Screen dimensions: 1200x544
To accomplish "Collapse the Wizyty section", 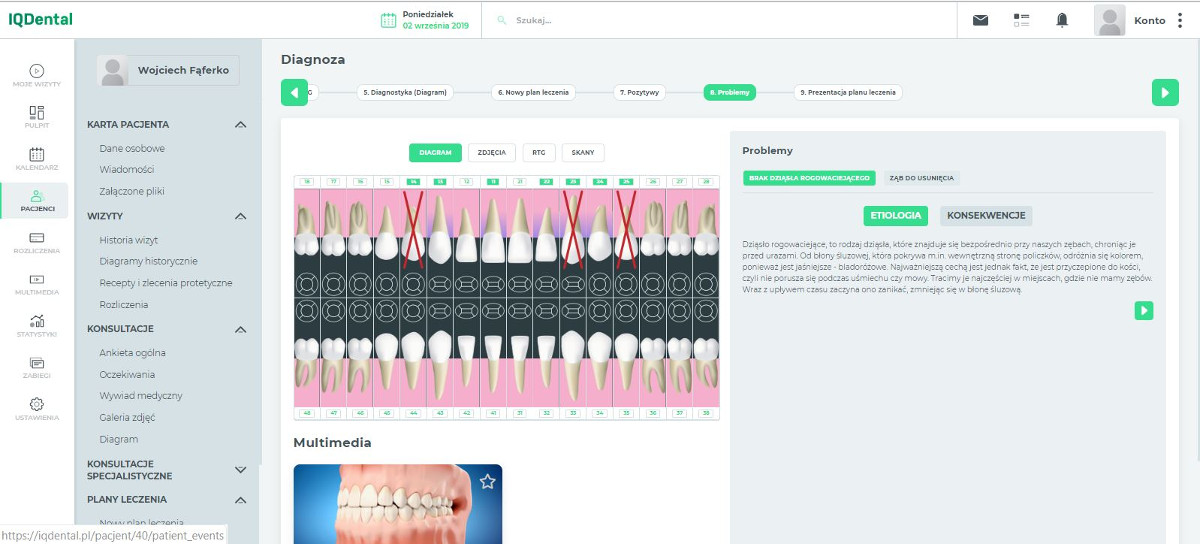I will pos(240,216).
